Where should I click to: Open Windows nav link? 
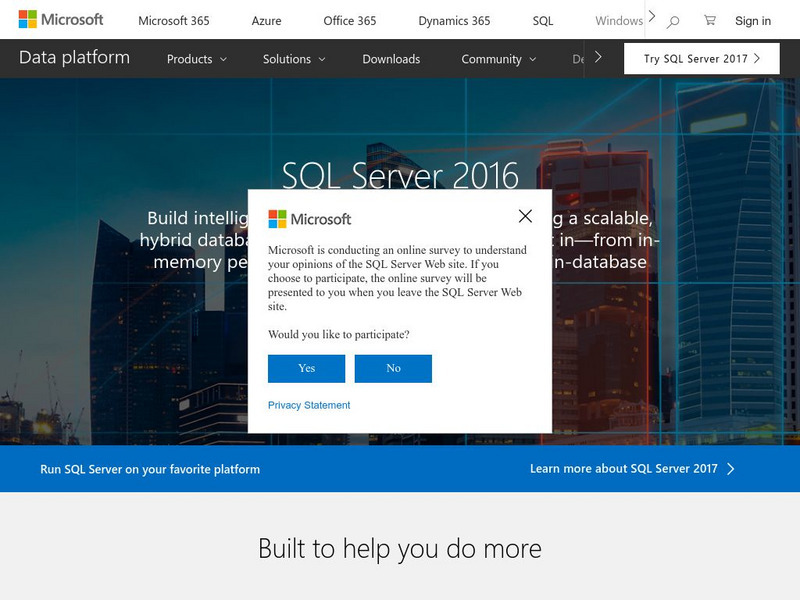pos(619,21)
